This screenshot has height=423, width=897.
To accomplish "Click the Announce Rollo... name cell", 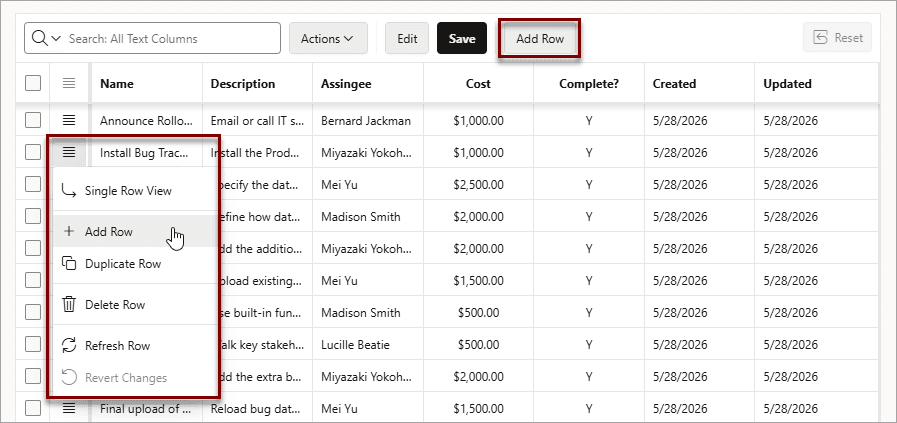I will pyautogui.click(x=146, y=121).
